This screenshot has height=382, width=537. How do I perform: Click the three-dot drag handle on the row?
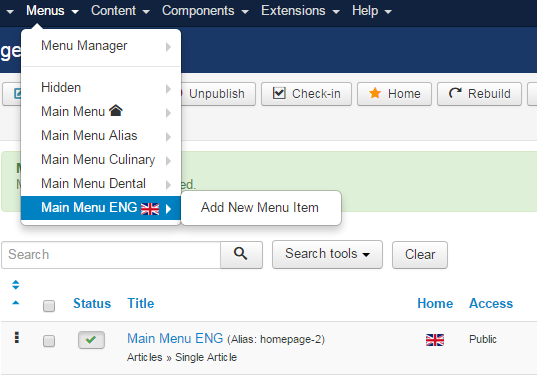pyautogui.click(x=16, y=338)
